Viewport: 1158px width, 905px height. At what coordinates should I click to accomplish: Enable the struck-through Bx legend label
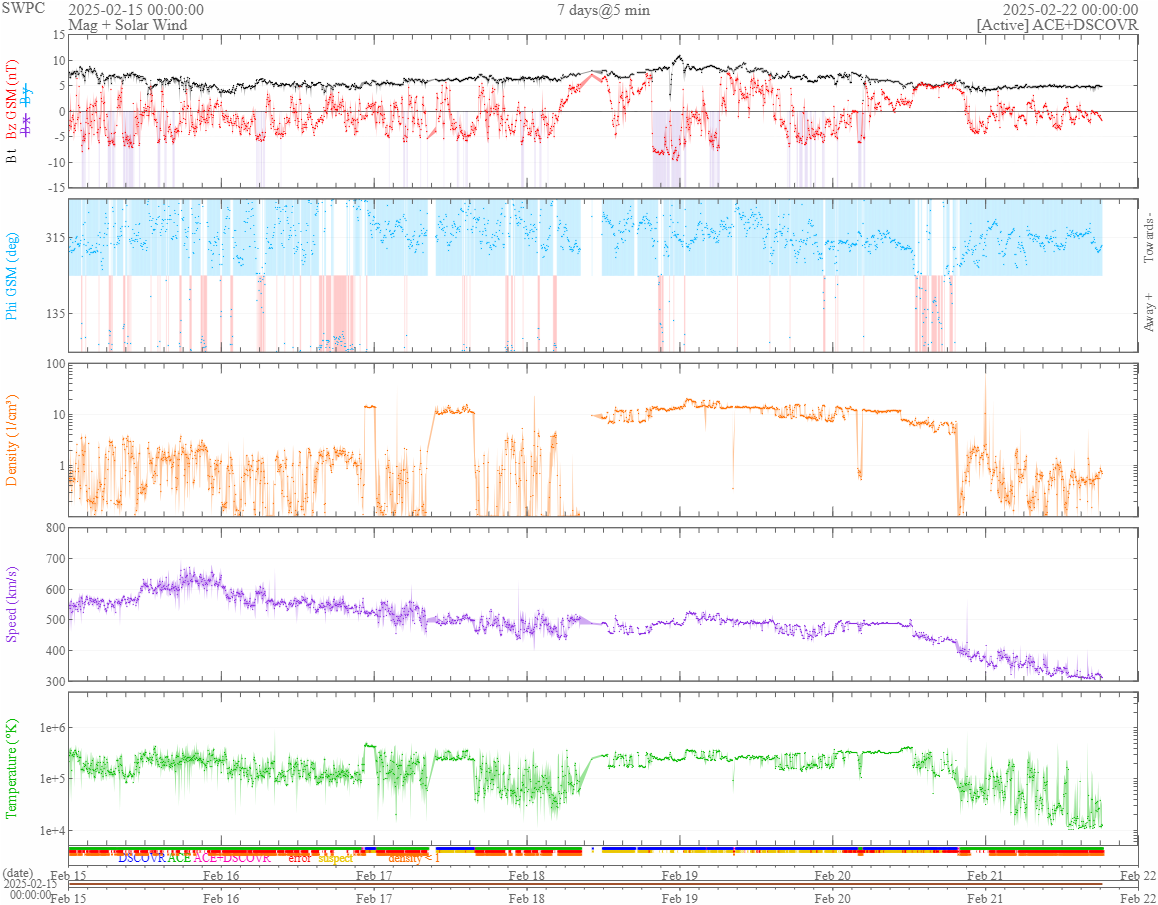[x=26, y=126]
